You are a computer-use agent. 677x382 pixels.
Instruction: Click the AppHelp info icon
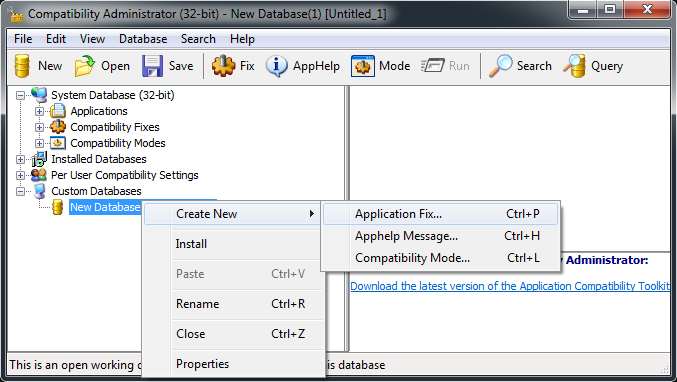tap(276, 66)
